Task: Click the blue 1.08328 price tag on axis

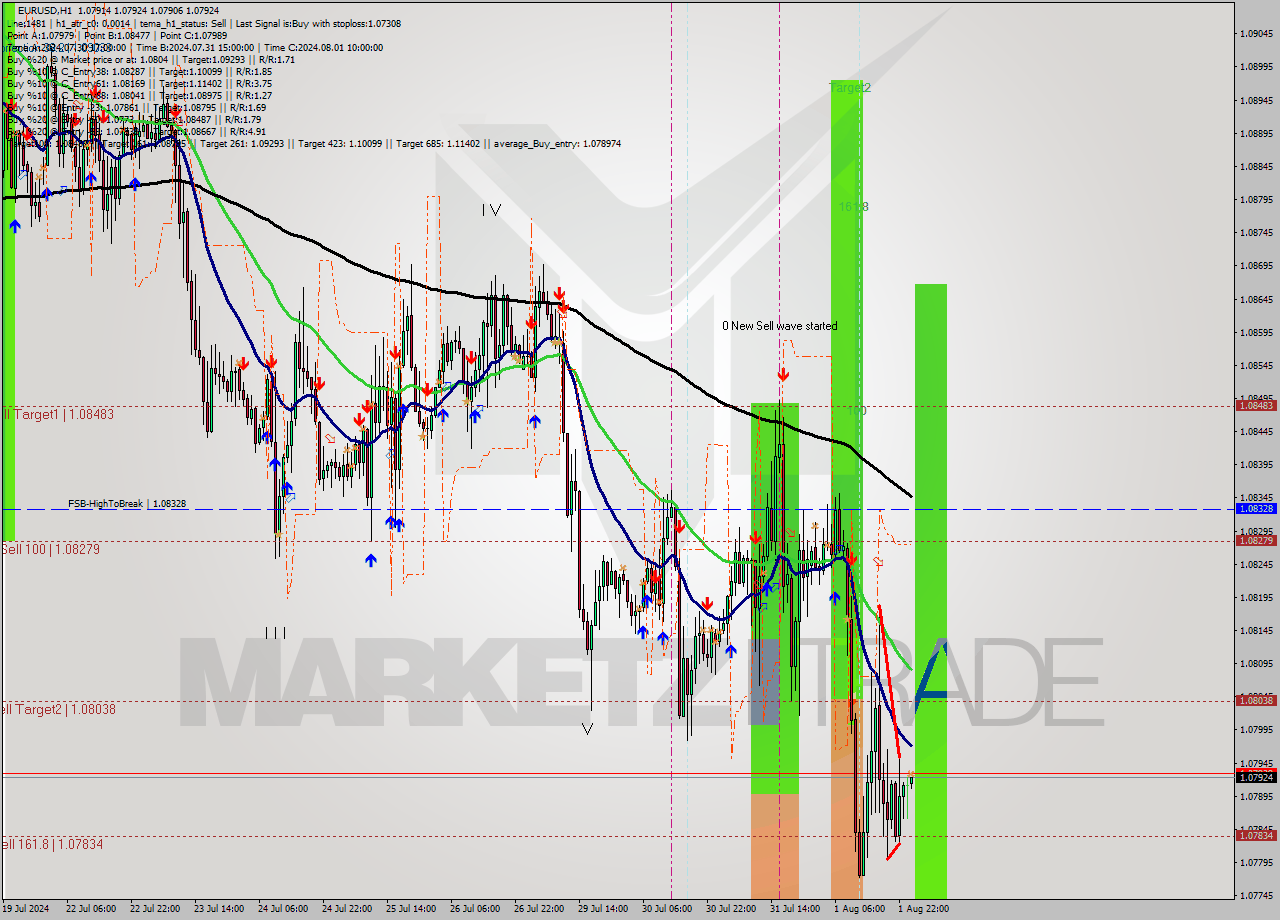Action: [x=1256, y=508]
